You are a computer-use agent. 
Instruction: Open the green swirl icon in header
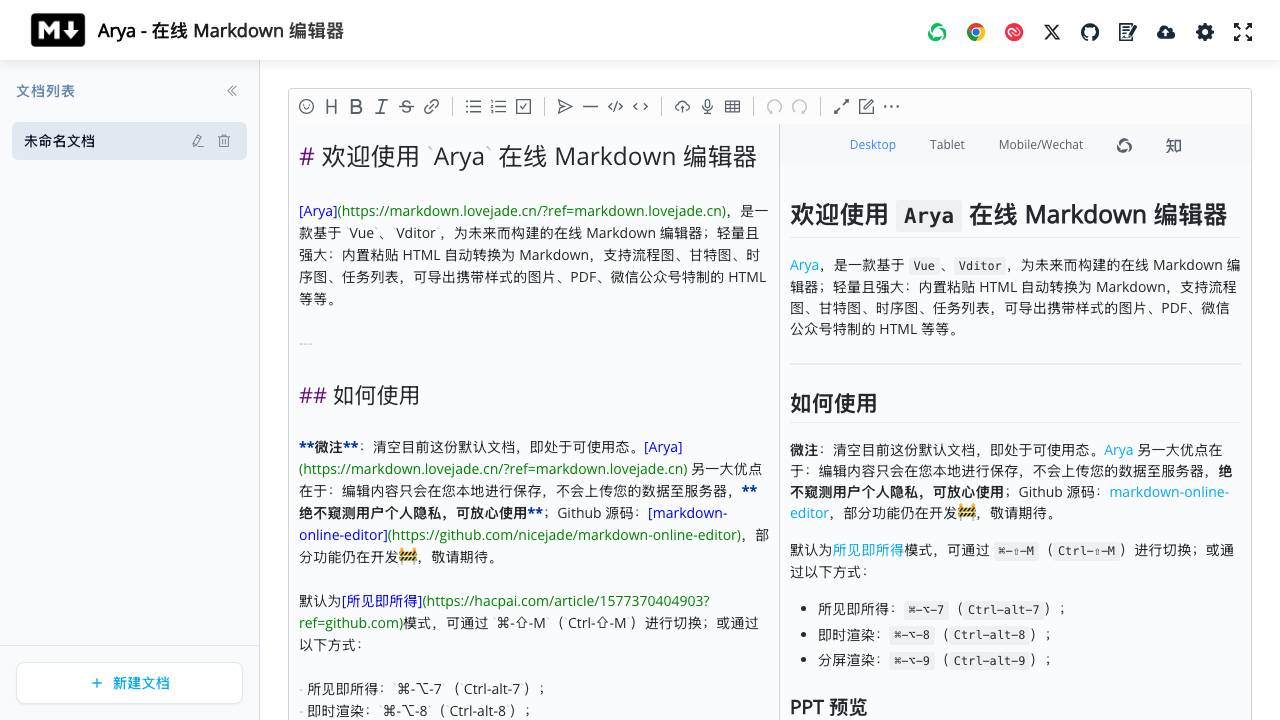pos(937,32)
